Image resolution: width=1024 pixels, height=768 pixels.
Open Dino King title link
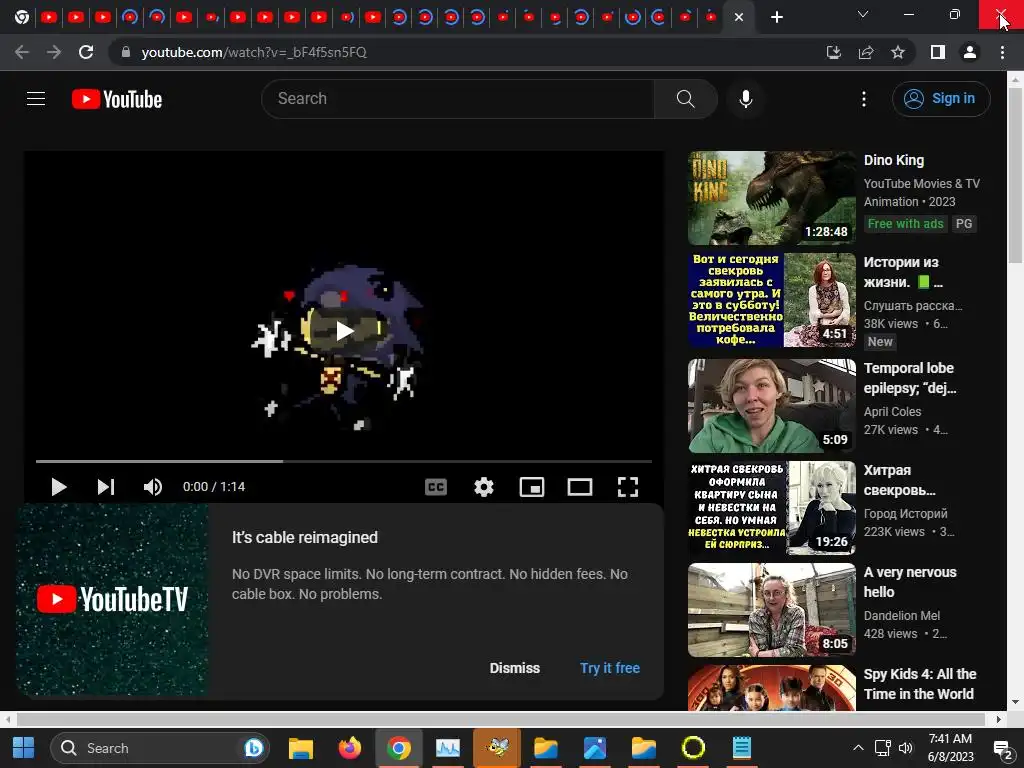(893, 160)
